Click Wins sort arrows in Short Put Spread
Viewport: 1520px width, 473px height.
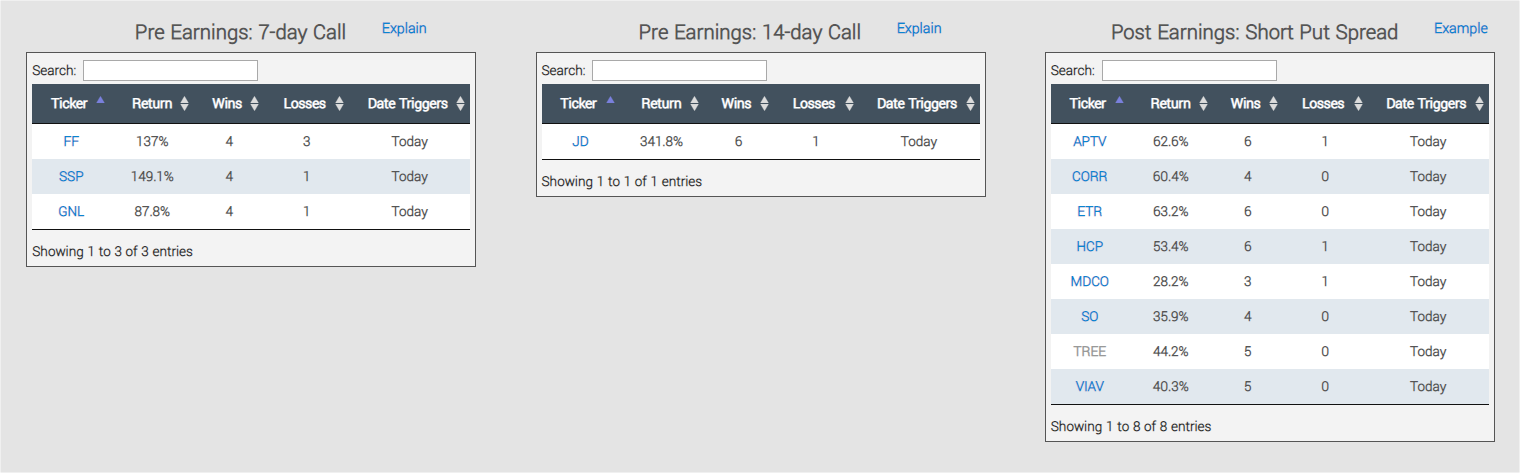coord(1273,104)
